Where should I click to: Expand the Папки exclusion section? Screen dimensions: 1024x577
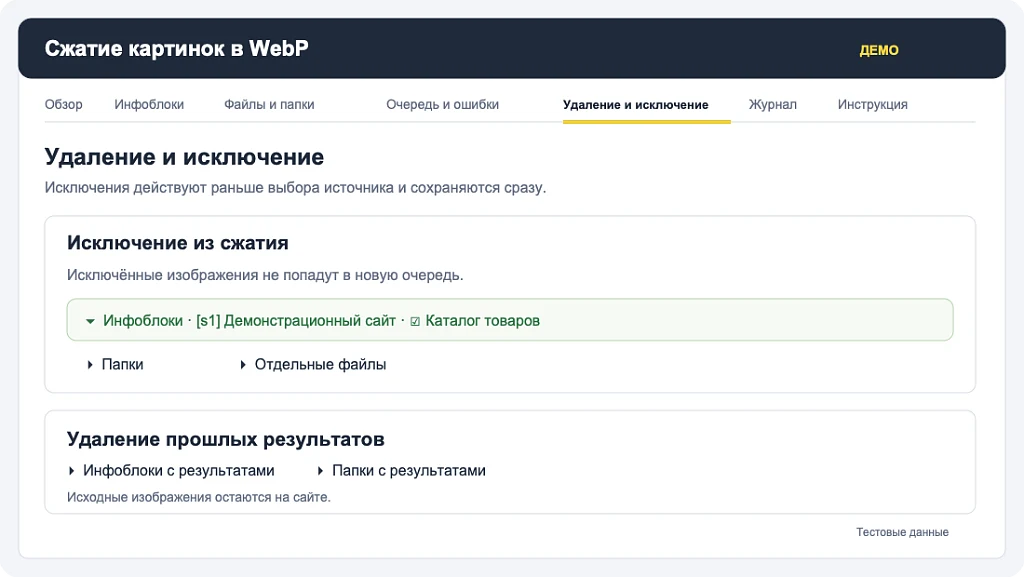pos(116,364)
